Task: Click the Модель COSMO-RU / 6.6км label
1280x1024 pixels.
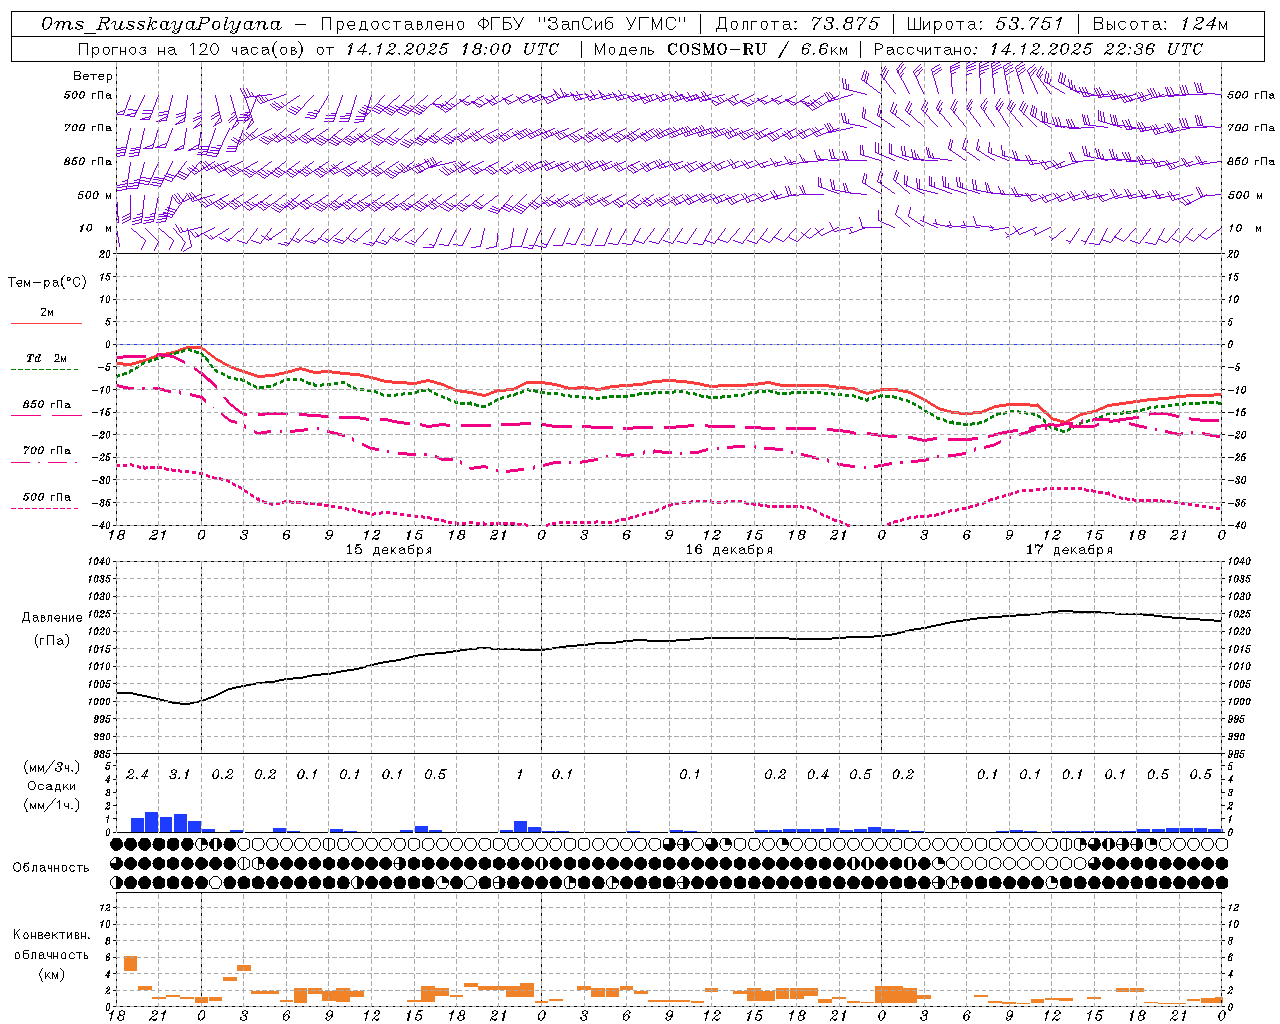Action: (721, 49)
